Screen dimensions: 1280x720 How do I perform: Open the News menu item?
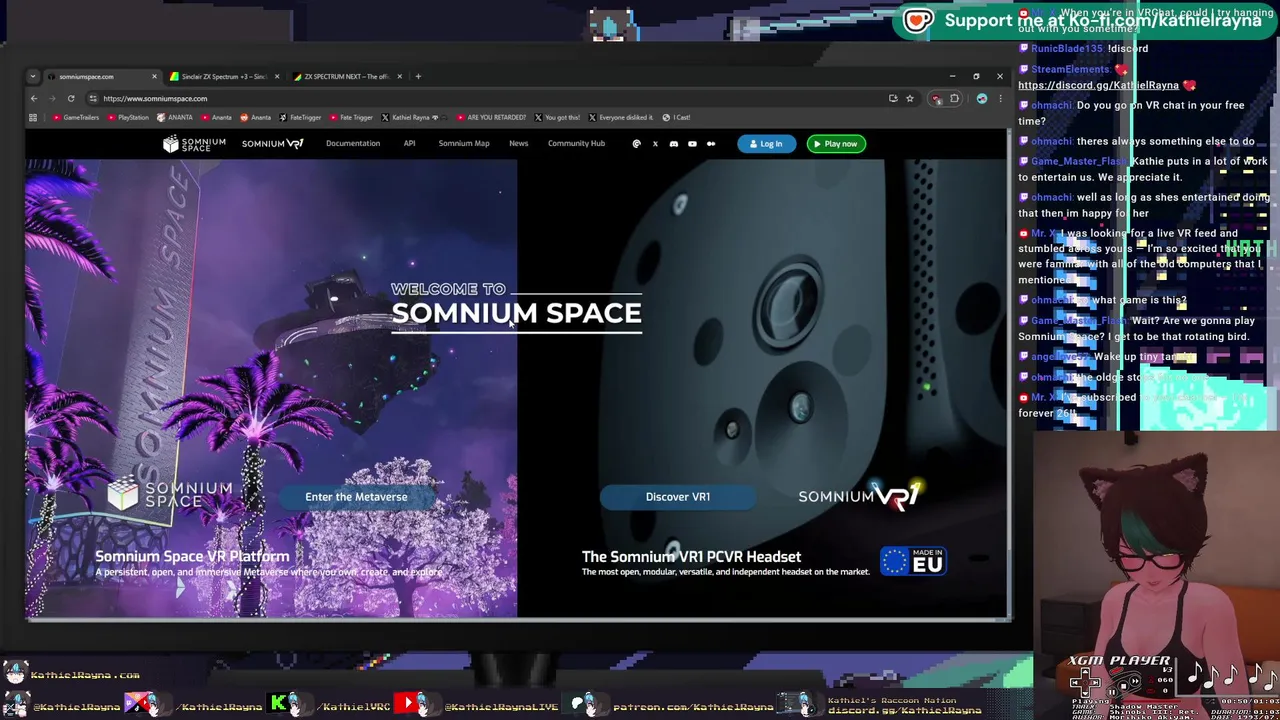(518, 144)
